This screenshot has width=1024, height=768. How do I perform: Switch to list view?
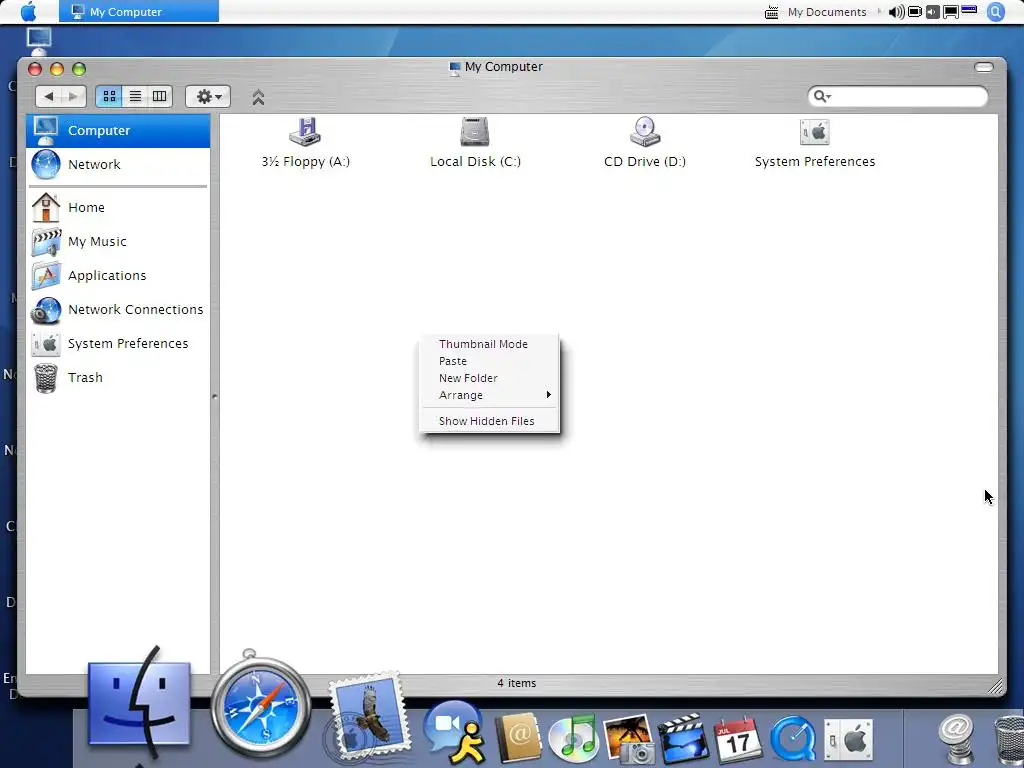tap(135, 97)
